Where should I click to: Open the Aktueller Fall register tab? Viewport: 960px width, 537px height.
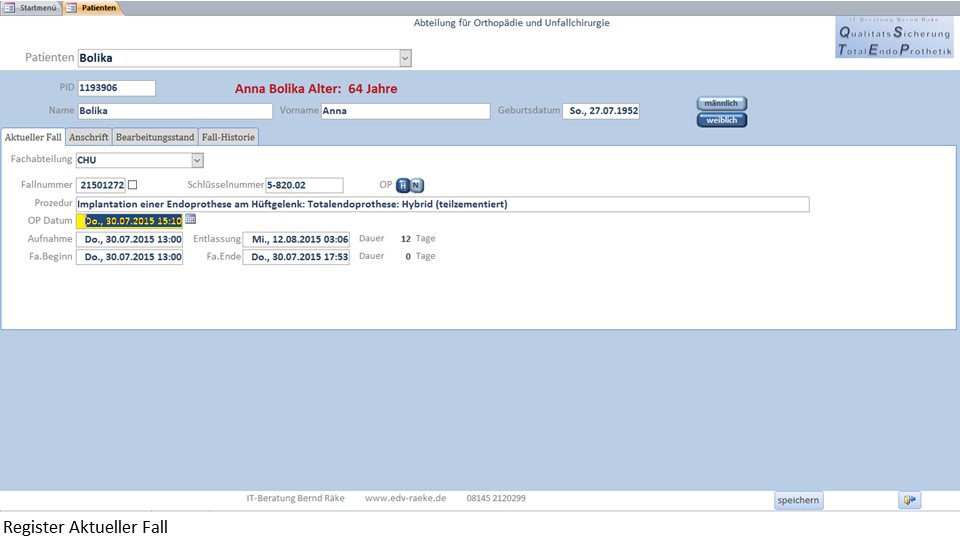33,137
